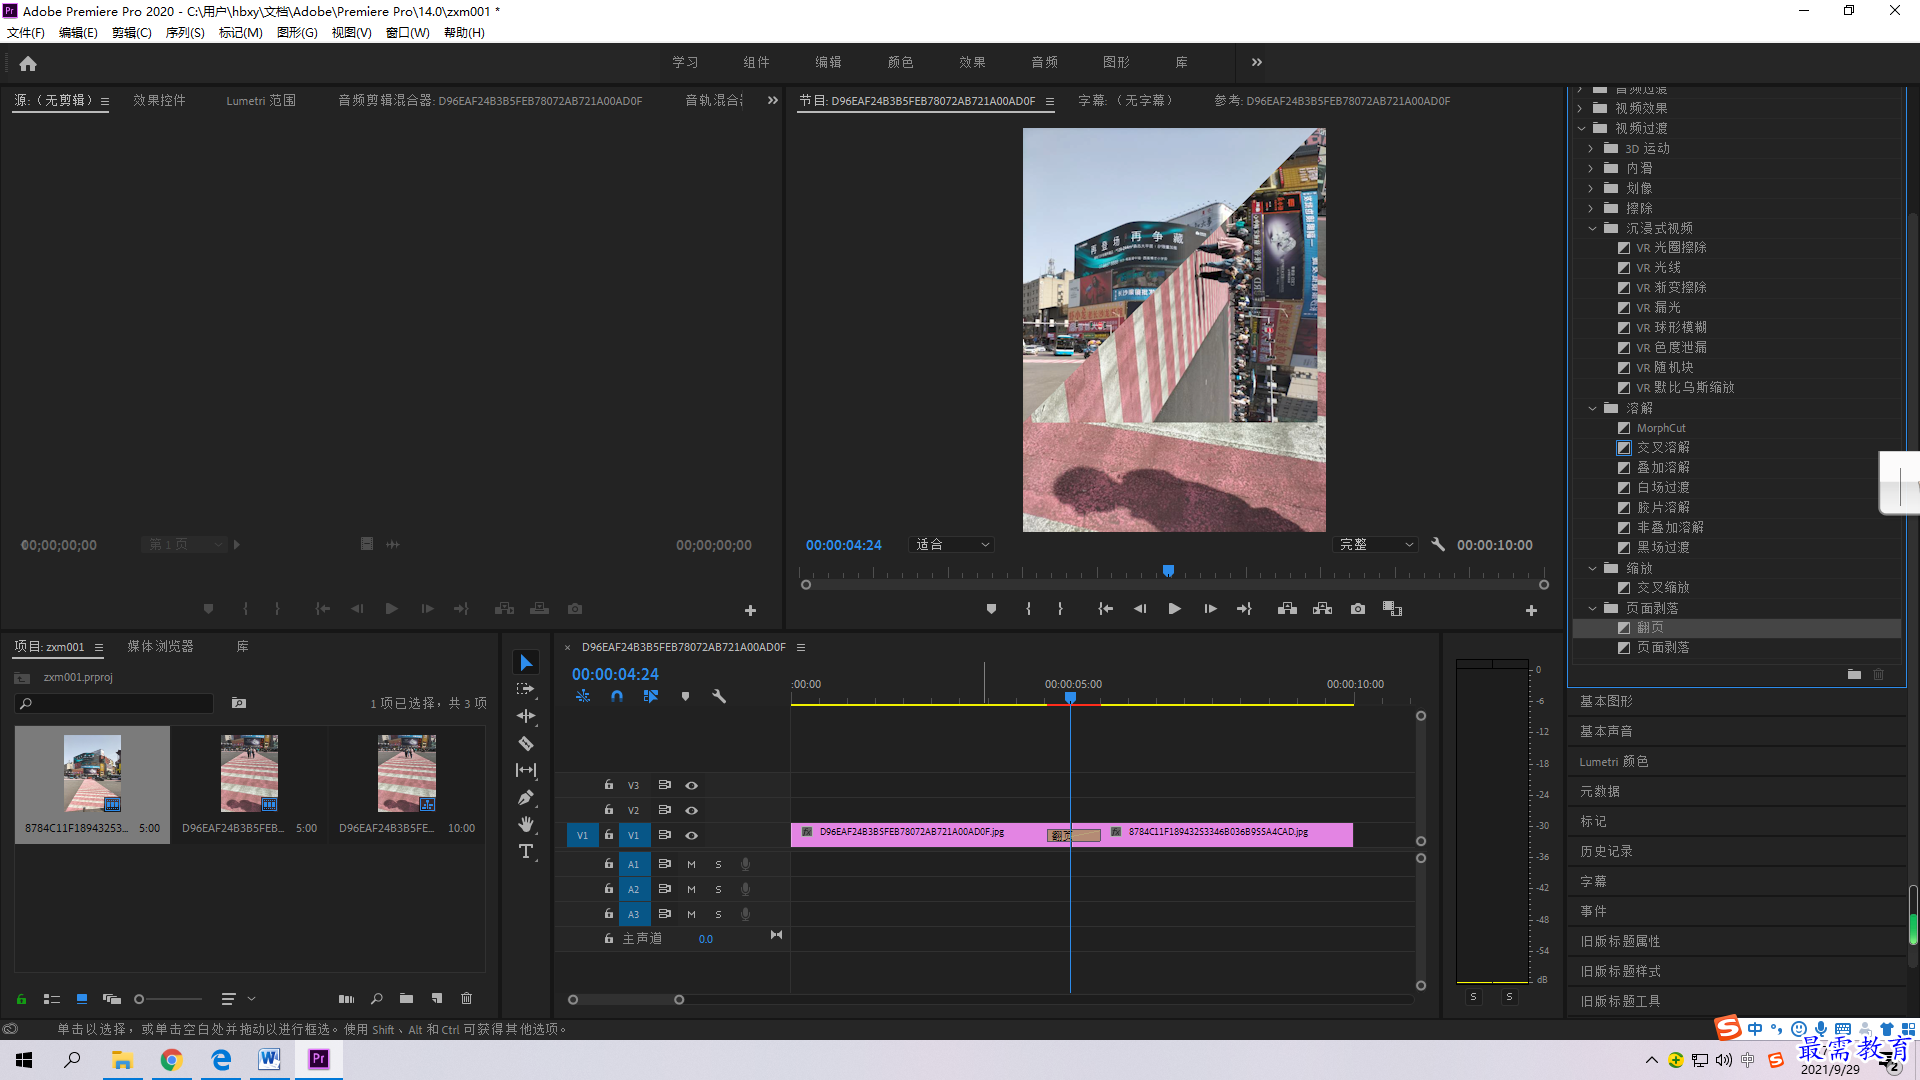1920x1080 pixels.
Task: Select the Type tool
Action: point(526,851)
